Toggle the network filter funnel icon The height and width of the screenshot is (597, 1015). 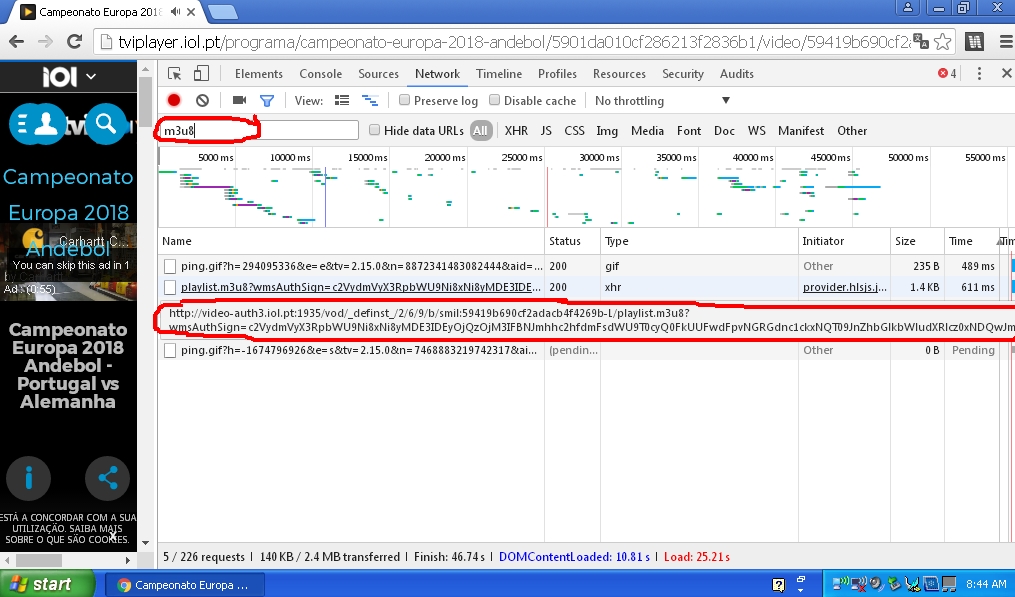[267, 100]
